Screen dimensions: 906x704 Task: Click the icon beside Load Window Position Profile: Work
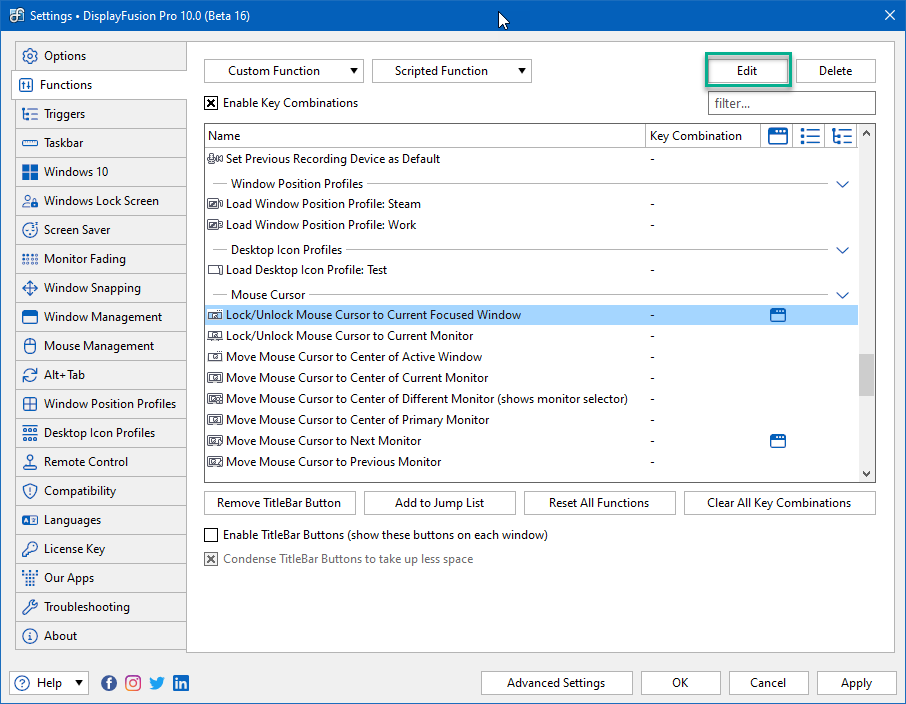pos(215,225)
